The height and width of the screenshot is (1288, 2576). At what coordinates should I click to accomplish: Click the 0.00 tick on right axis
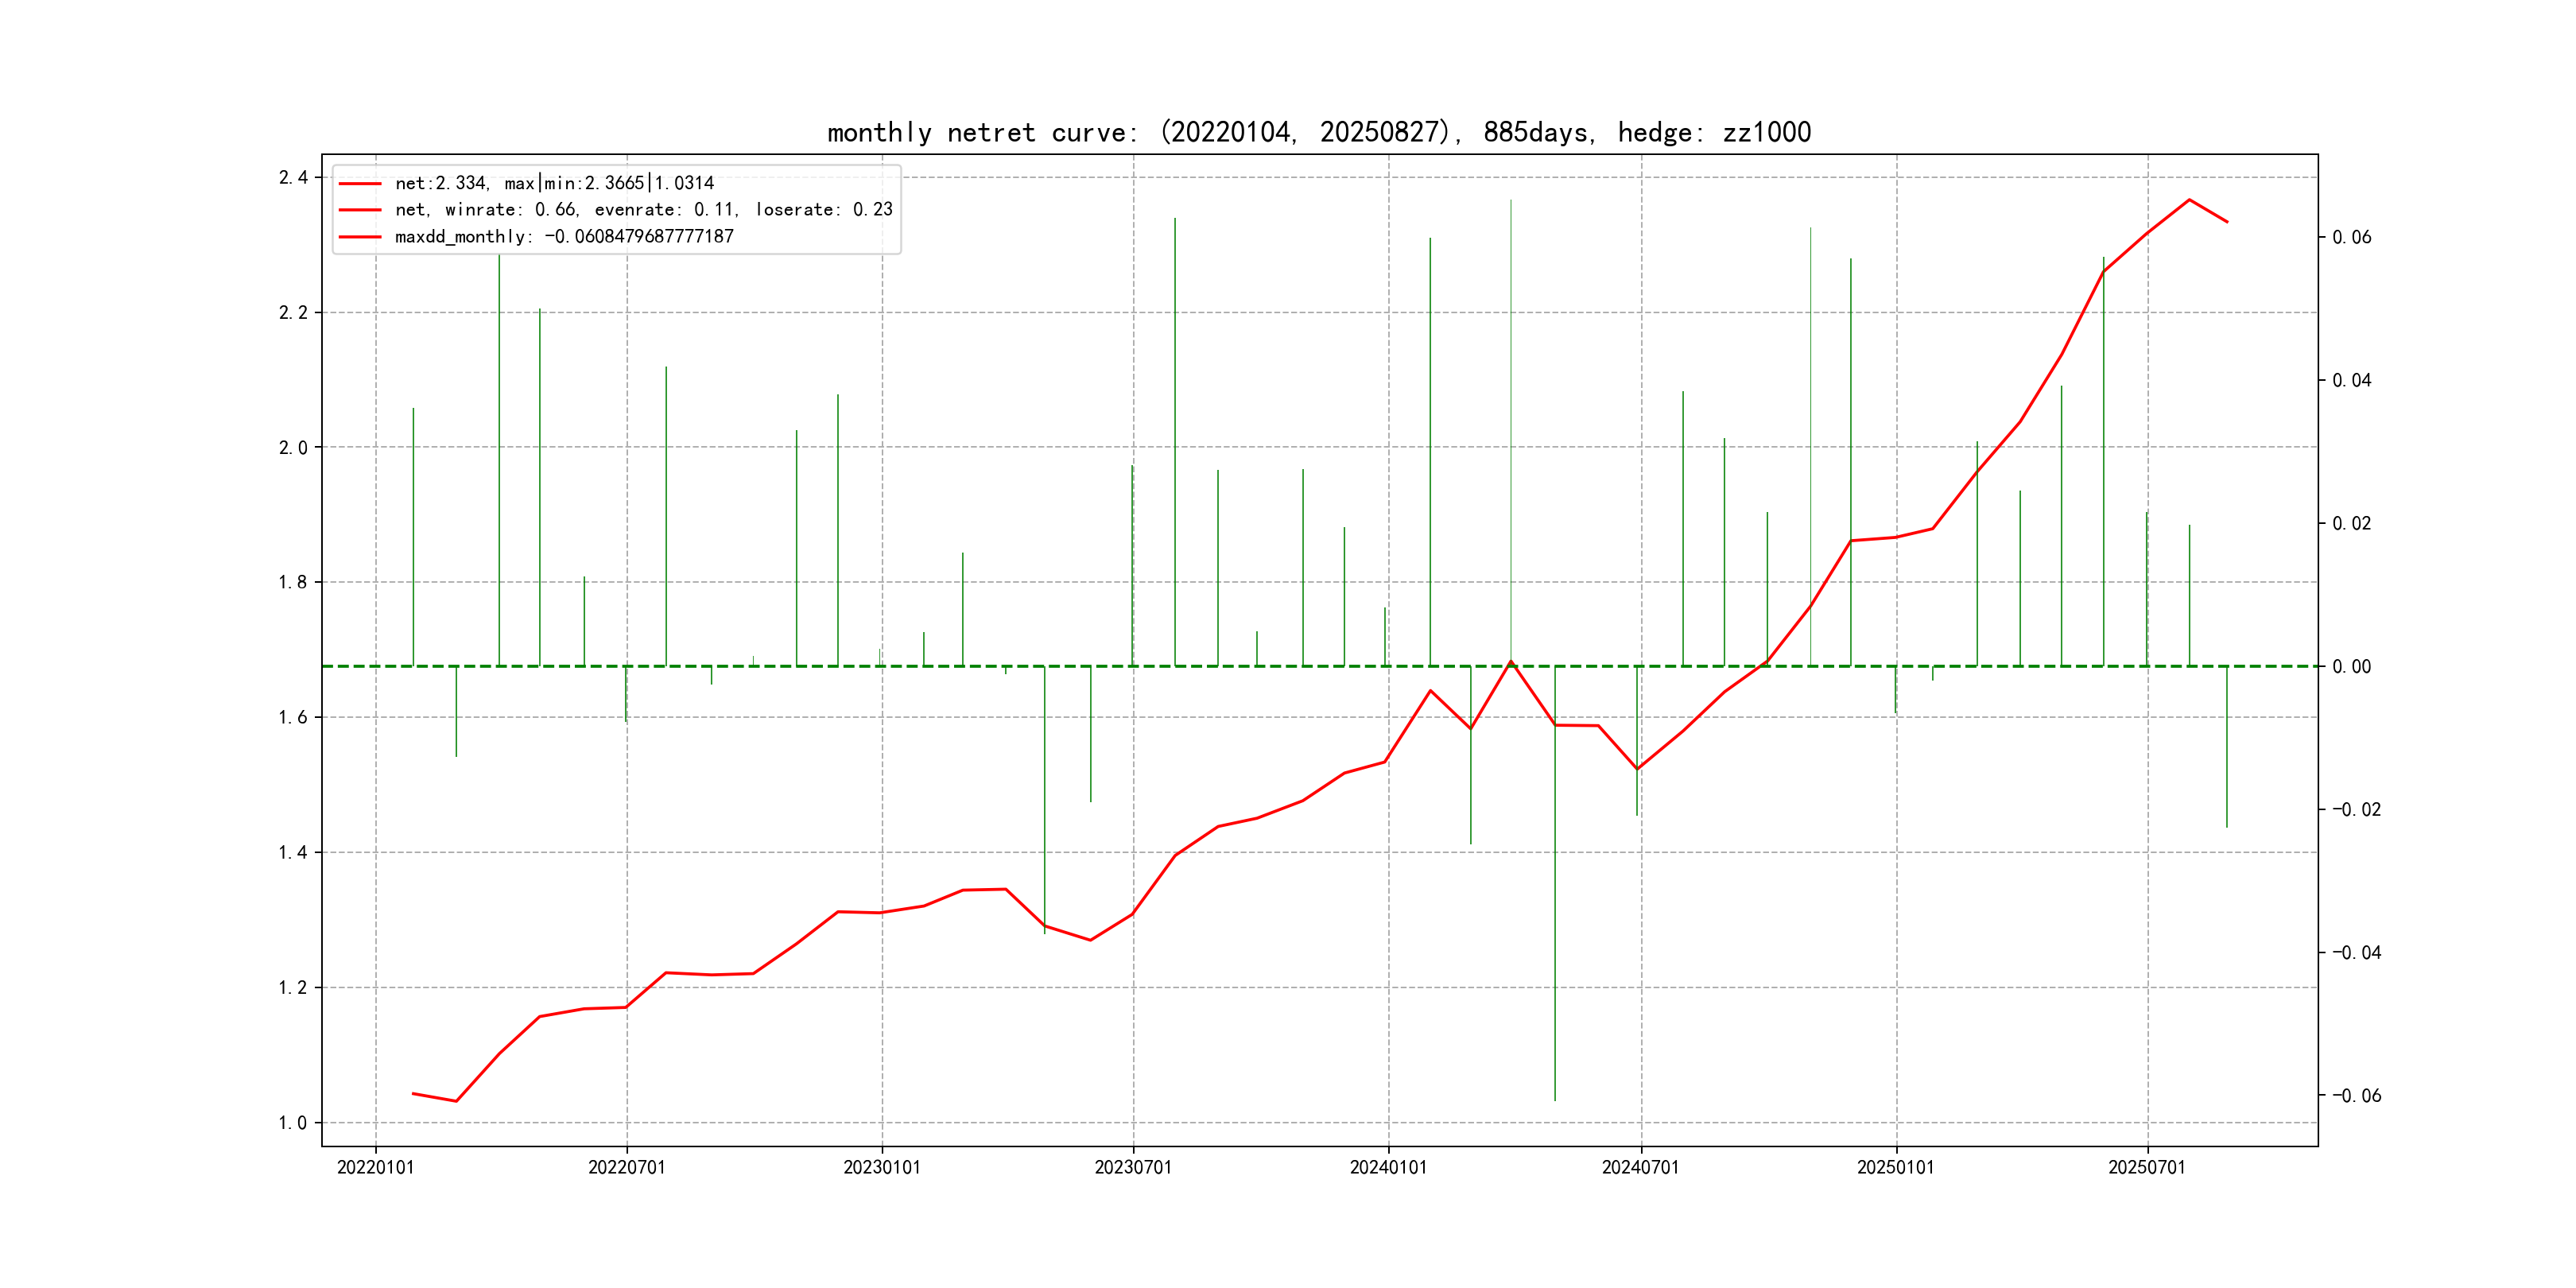[2351, 666]
